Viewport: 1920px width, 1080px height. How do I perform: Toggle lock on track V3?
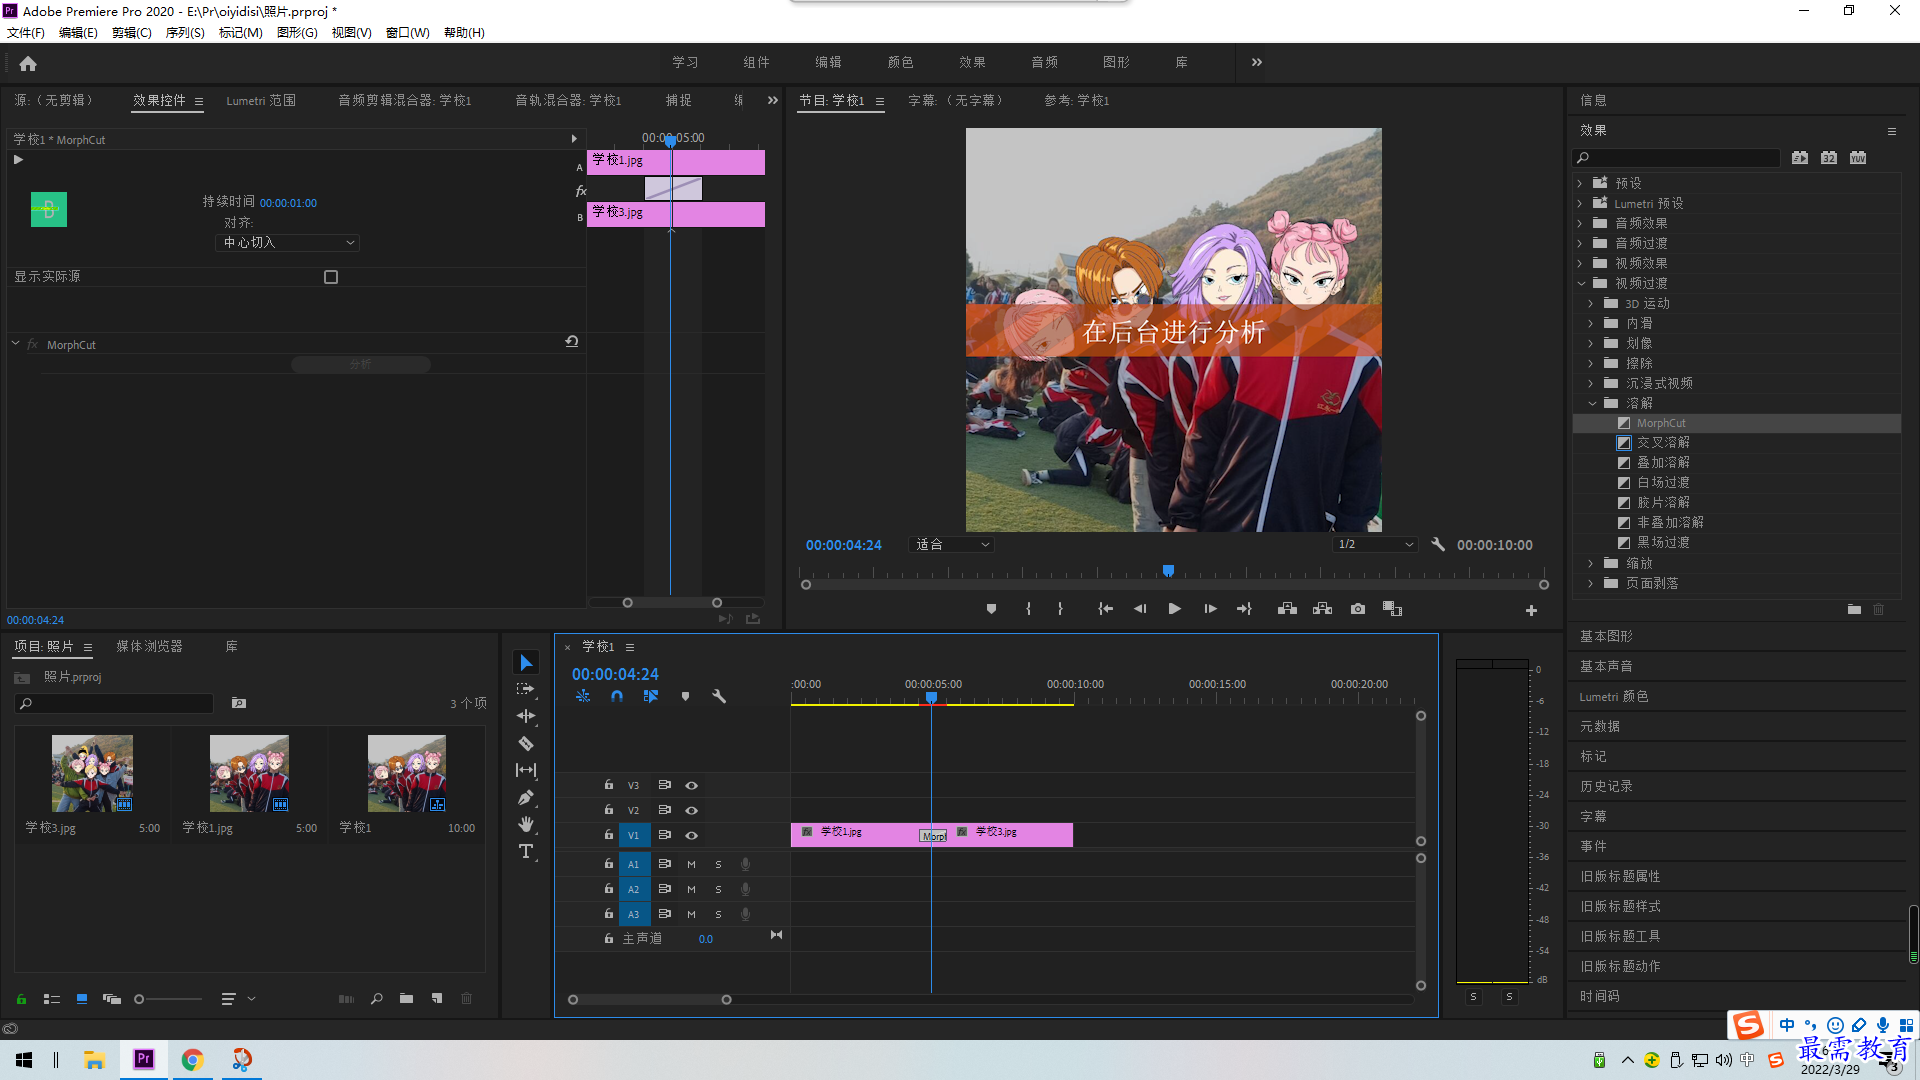pos(608,785)
